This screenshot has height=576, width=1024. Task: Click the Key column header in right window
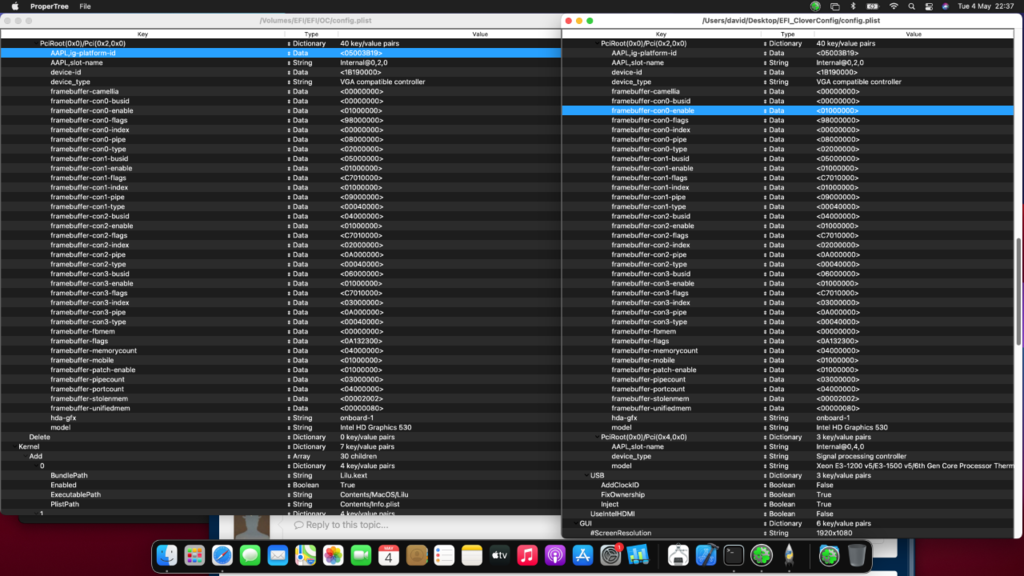coord(660,34)
